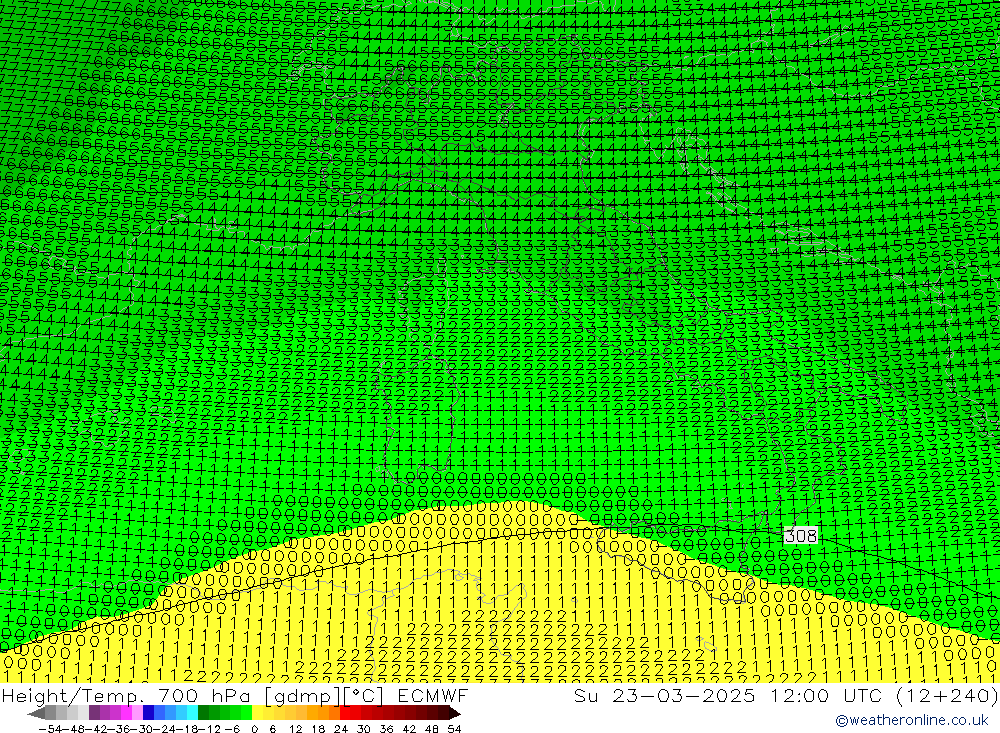Viewport: 1000px width, 733px height.
Task: Click the dark green swatch near legend -12
Action: (203, 713)
